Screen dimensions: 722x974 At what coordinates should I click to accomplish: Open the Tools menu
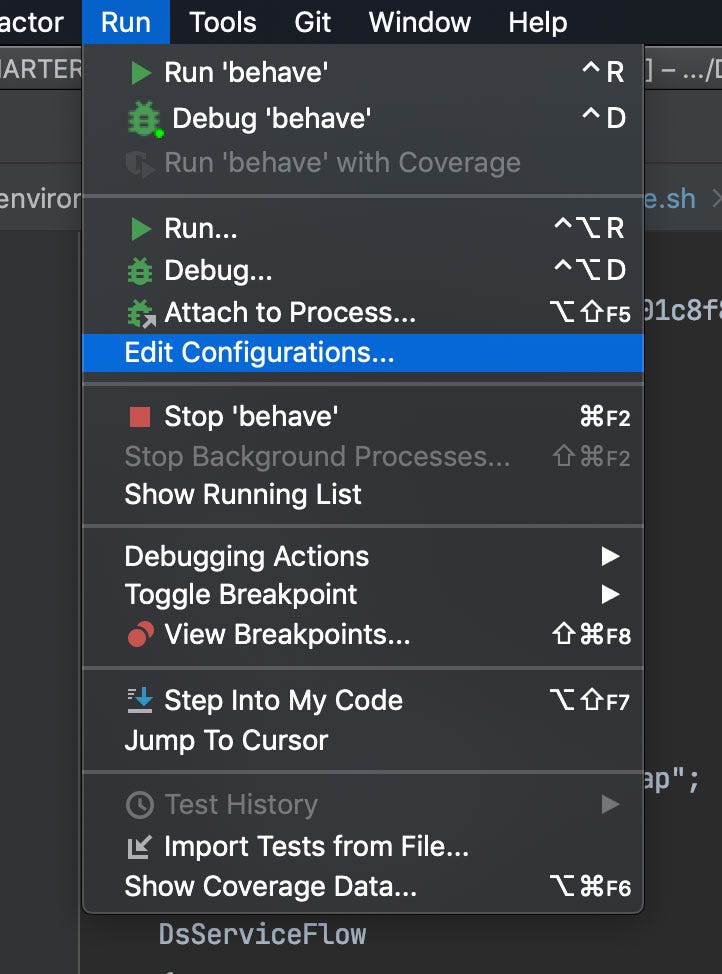pos(221,22)
